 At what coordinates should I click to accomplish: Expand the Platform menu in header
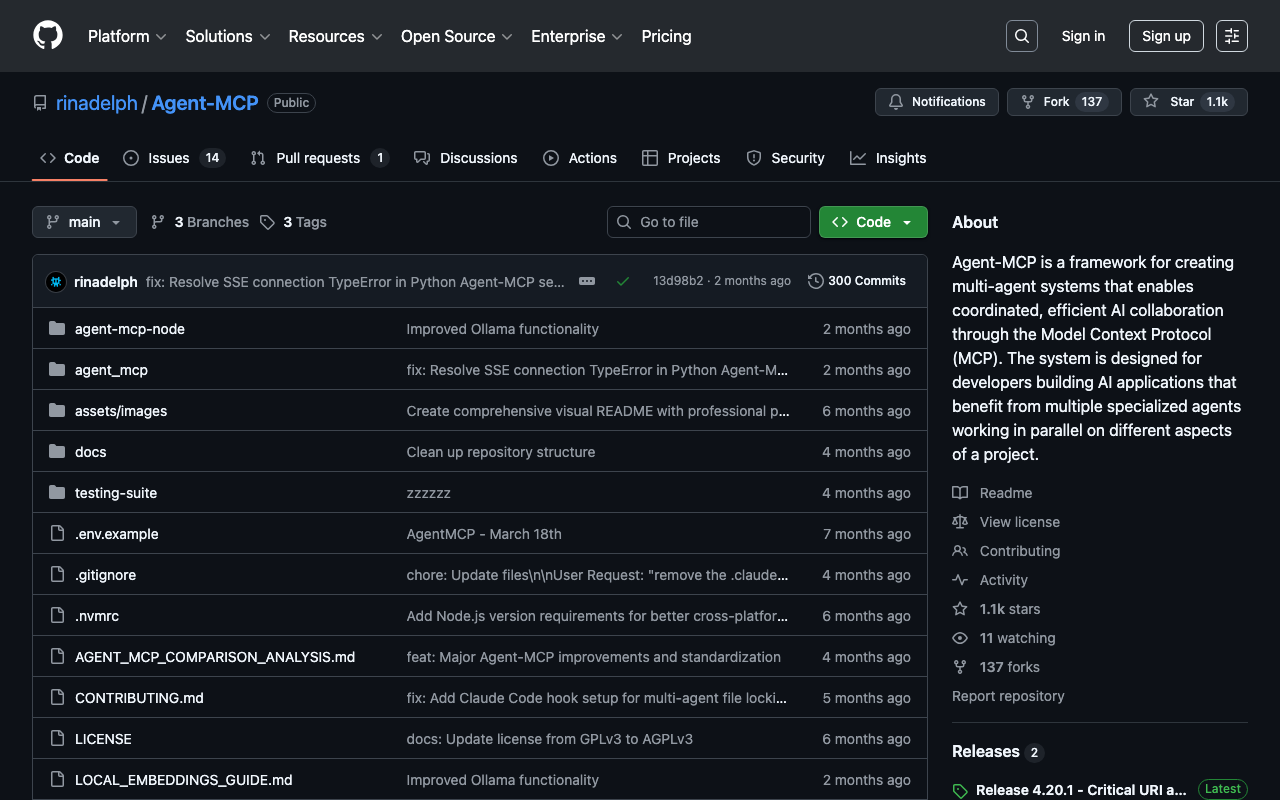point(126,36)
